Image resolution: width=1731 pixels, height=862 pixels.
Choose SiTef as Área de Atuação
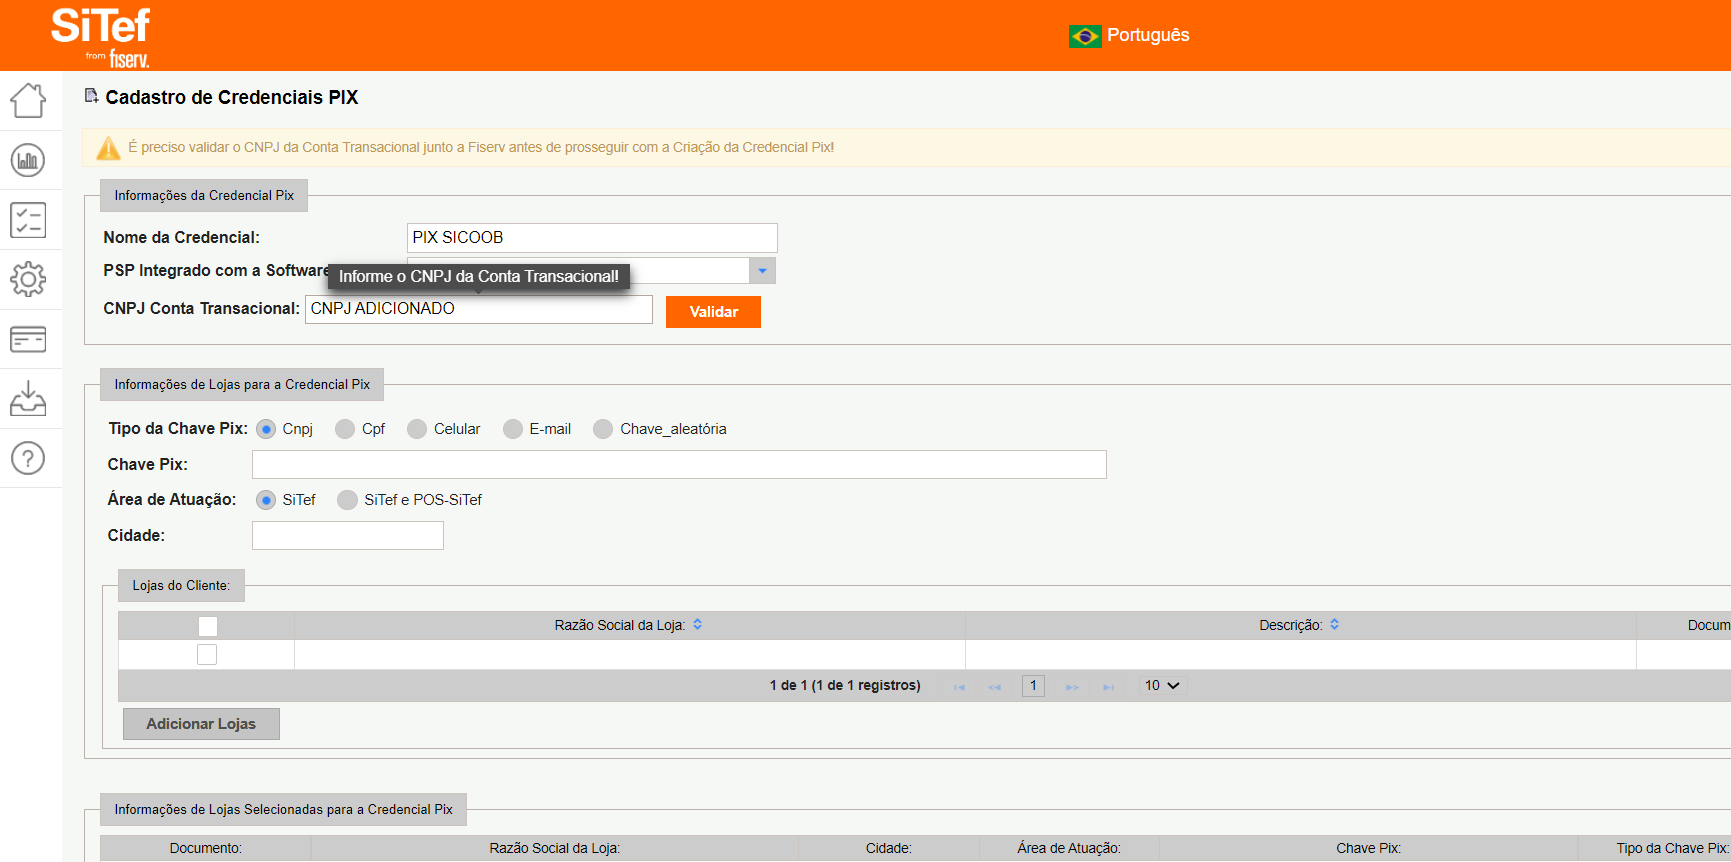pos(266,500)
